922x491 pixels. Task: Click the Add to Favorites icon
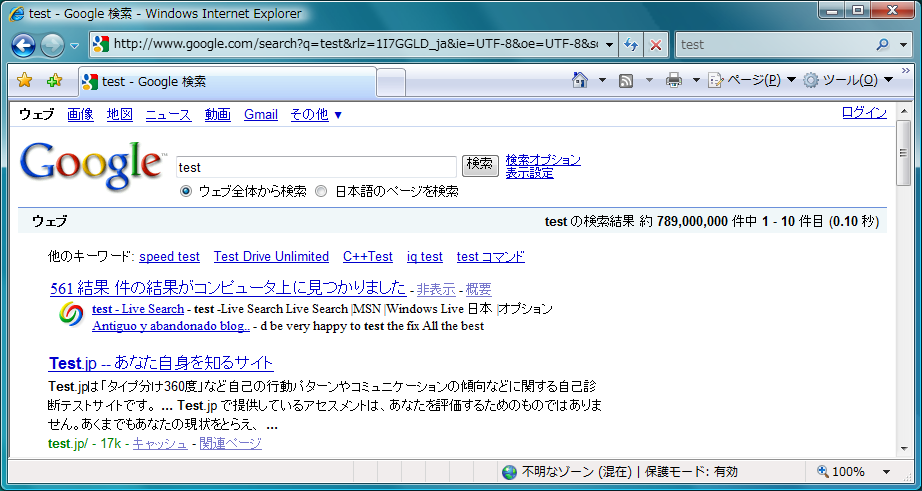54,81
